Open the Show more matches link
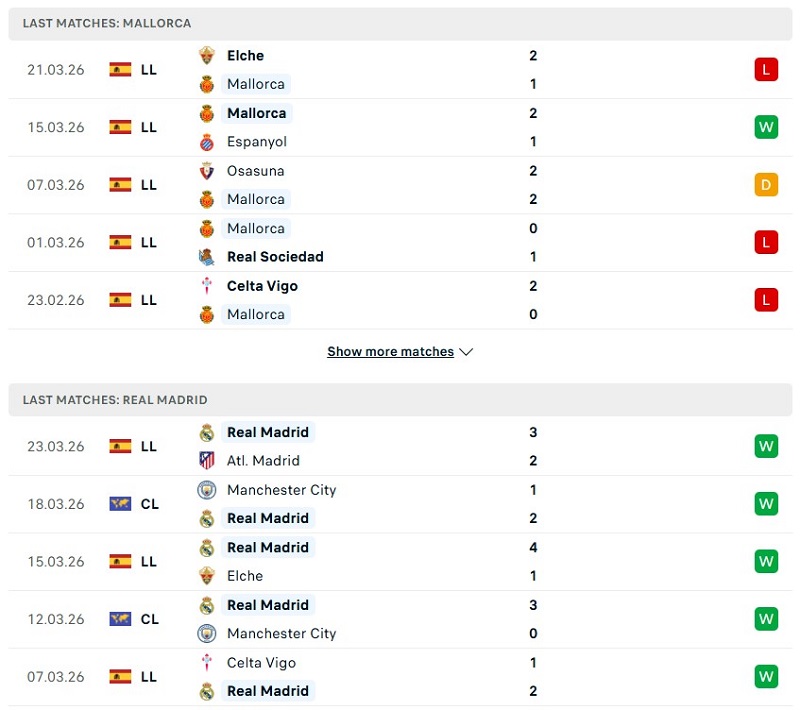800x710 pixels. (x=390, y=352)
